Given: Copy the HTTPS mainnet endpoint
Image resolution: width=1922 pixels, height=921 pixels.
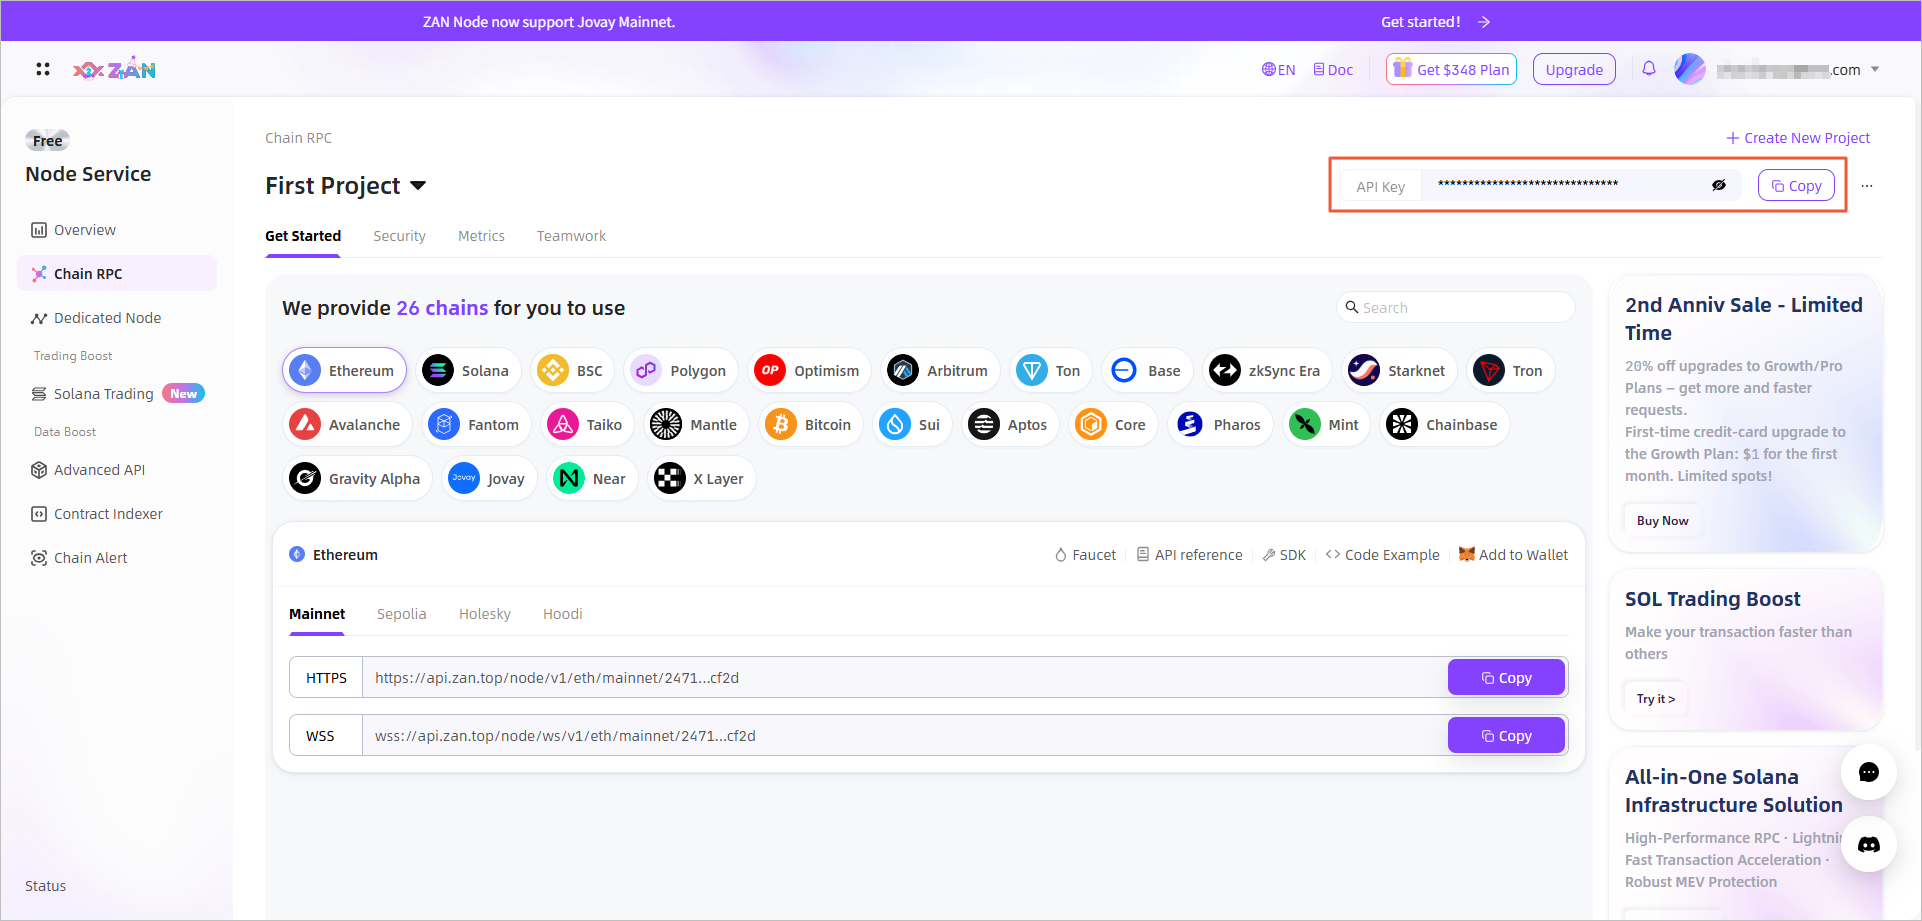Looking at the screenshot, I should pos(1506,678).
